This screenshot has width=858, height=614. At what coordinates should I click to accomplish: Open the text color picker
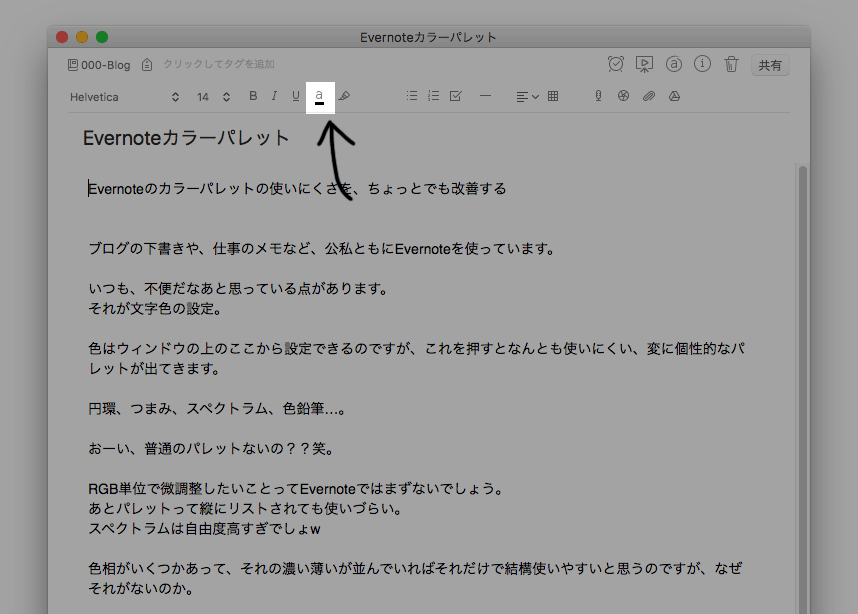pyautogui.click(x=320, y=97)
